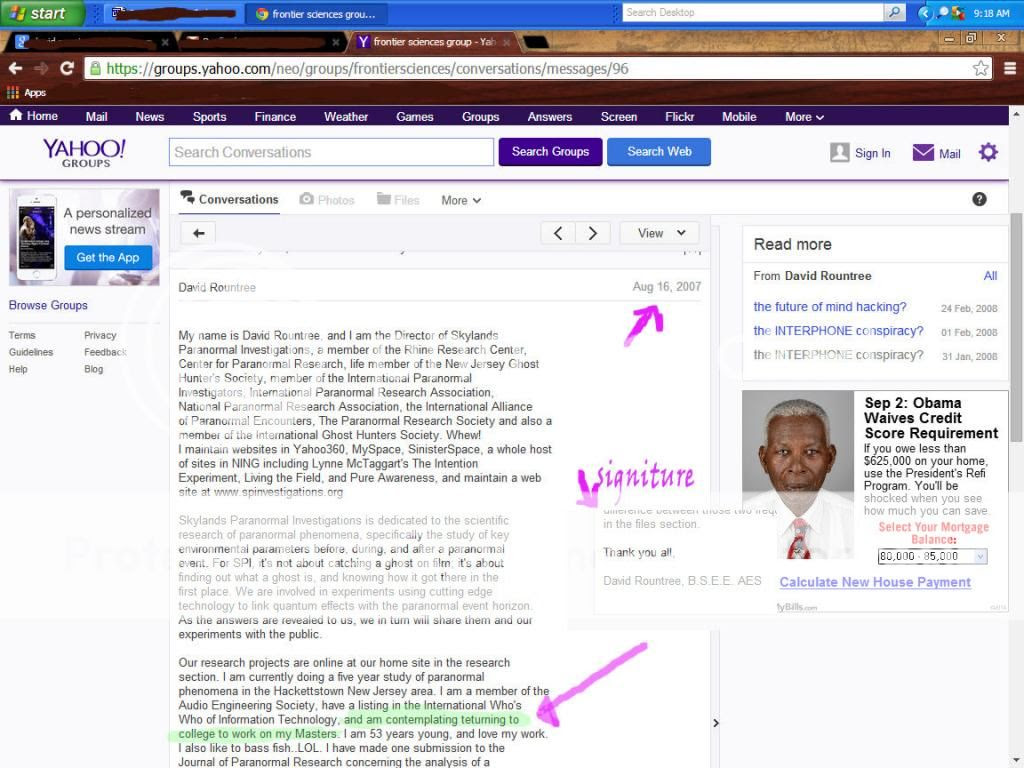This screenshot has height=768, width=1024.
Task: Open the Help footer link
Action: pos(18,369)
